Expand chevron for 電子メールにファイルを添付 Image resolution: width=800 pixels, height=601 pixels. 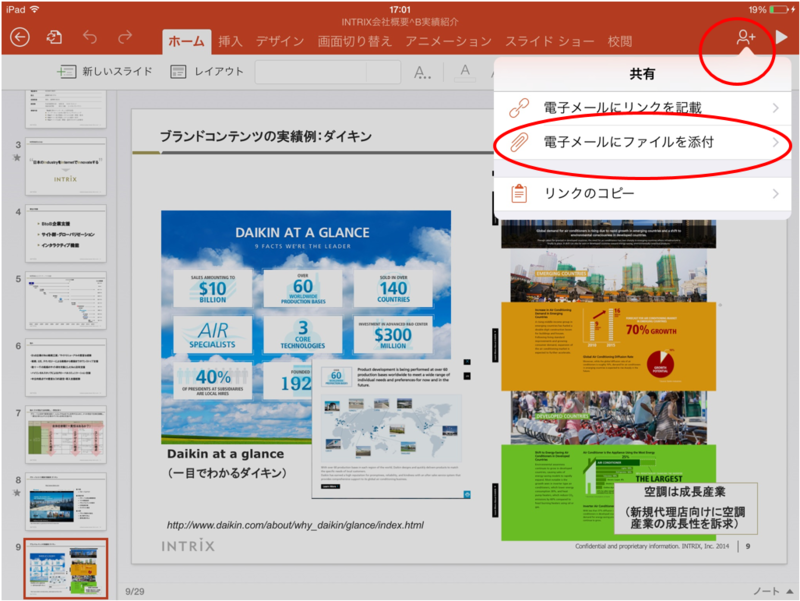[x=776, y=142]
